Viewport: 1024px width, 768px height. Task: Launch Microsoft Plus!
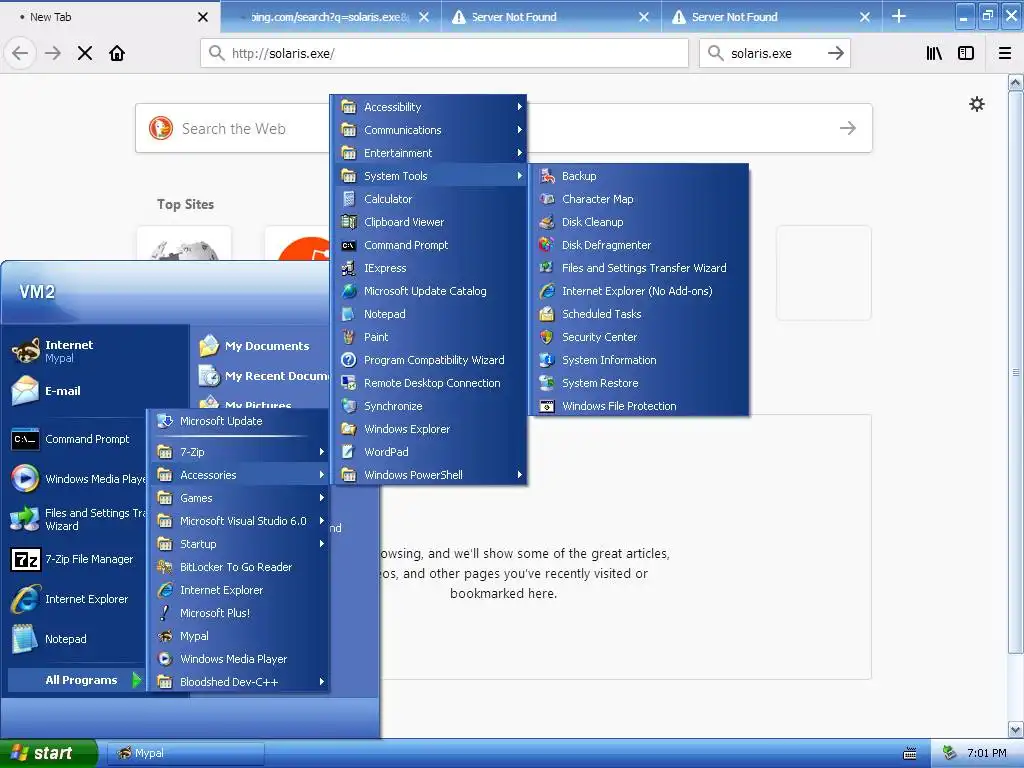[x=239, y=613]
